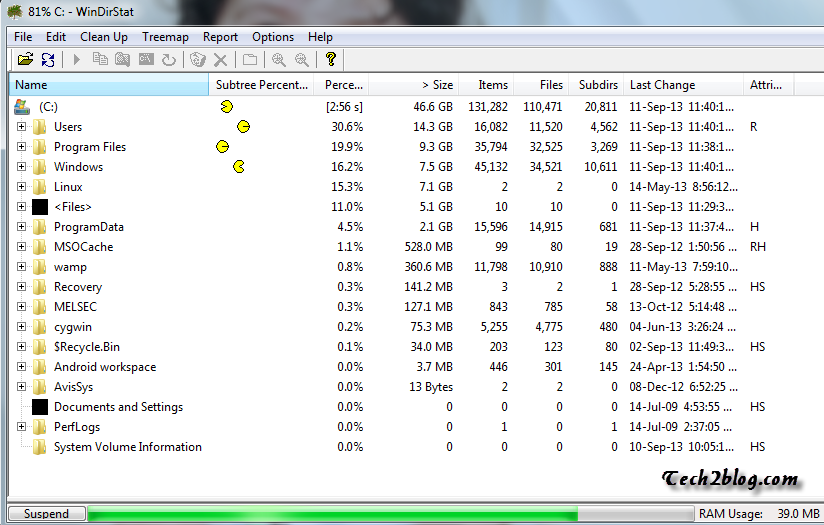Expand the Windows folder node
This screenshot has height=525, width=824.
(x=21, y=167)
